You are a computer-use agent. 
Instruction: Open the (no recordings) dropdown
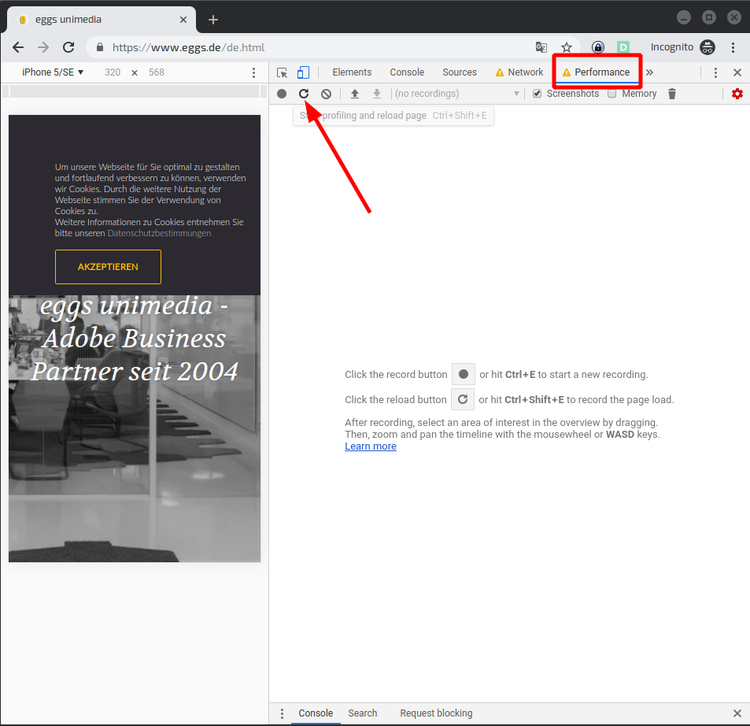[x=457, y=94]
